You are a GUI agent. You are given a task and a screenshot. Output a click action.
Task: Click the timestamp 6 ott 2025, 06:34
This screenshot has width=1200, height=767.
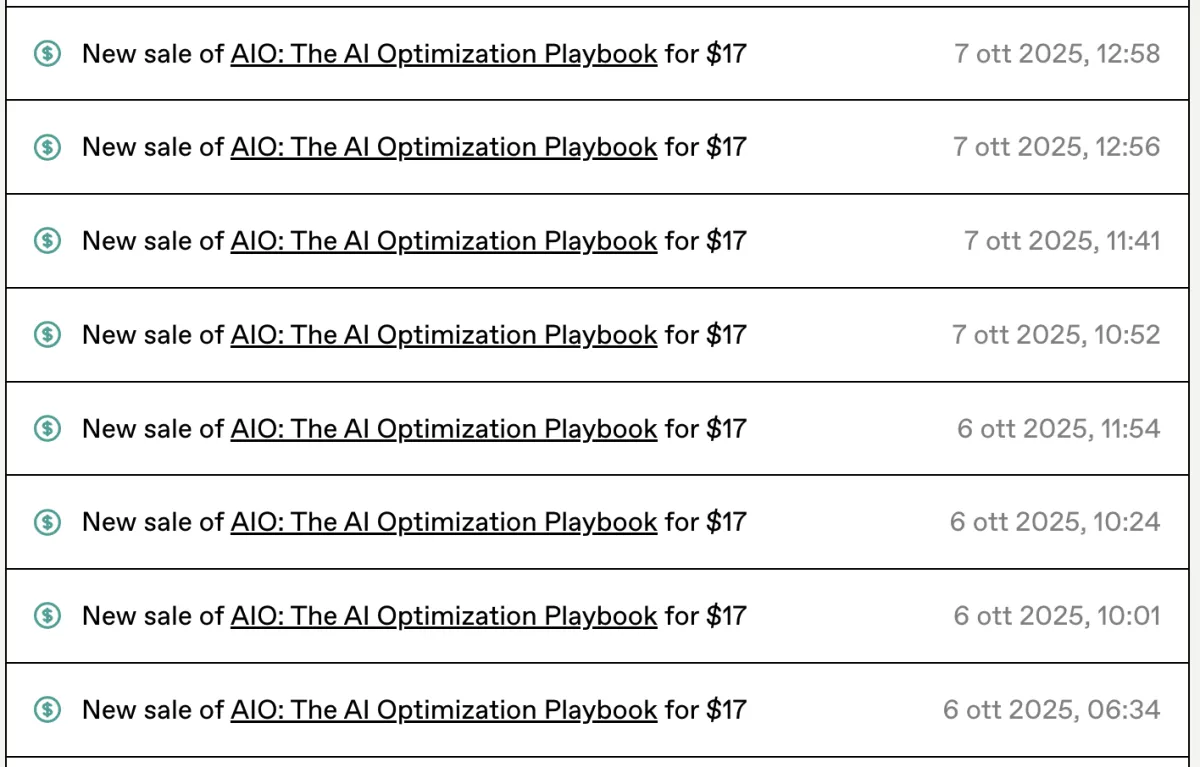point(1052,710)
